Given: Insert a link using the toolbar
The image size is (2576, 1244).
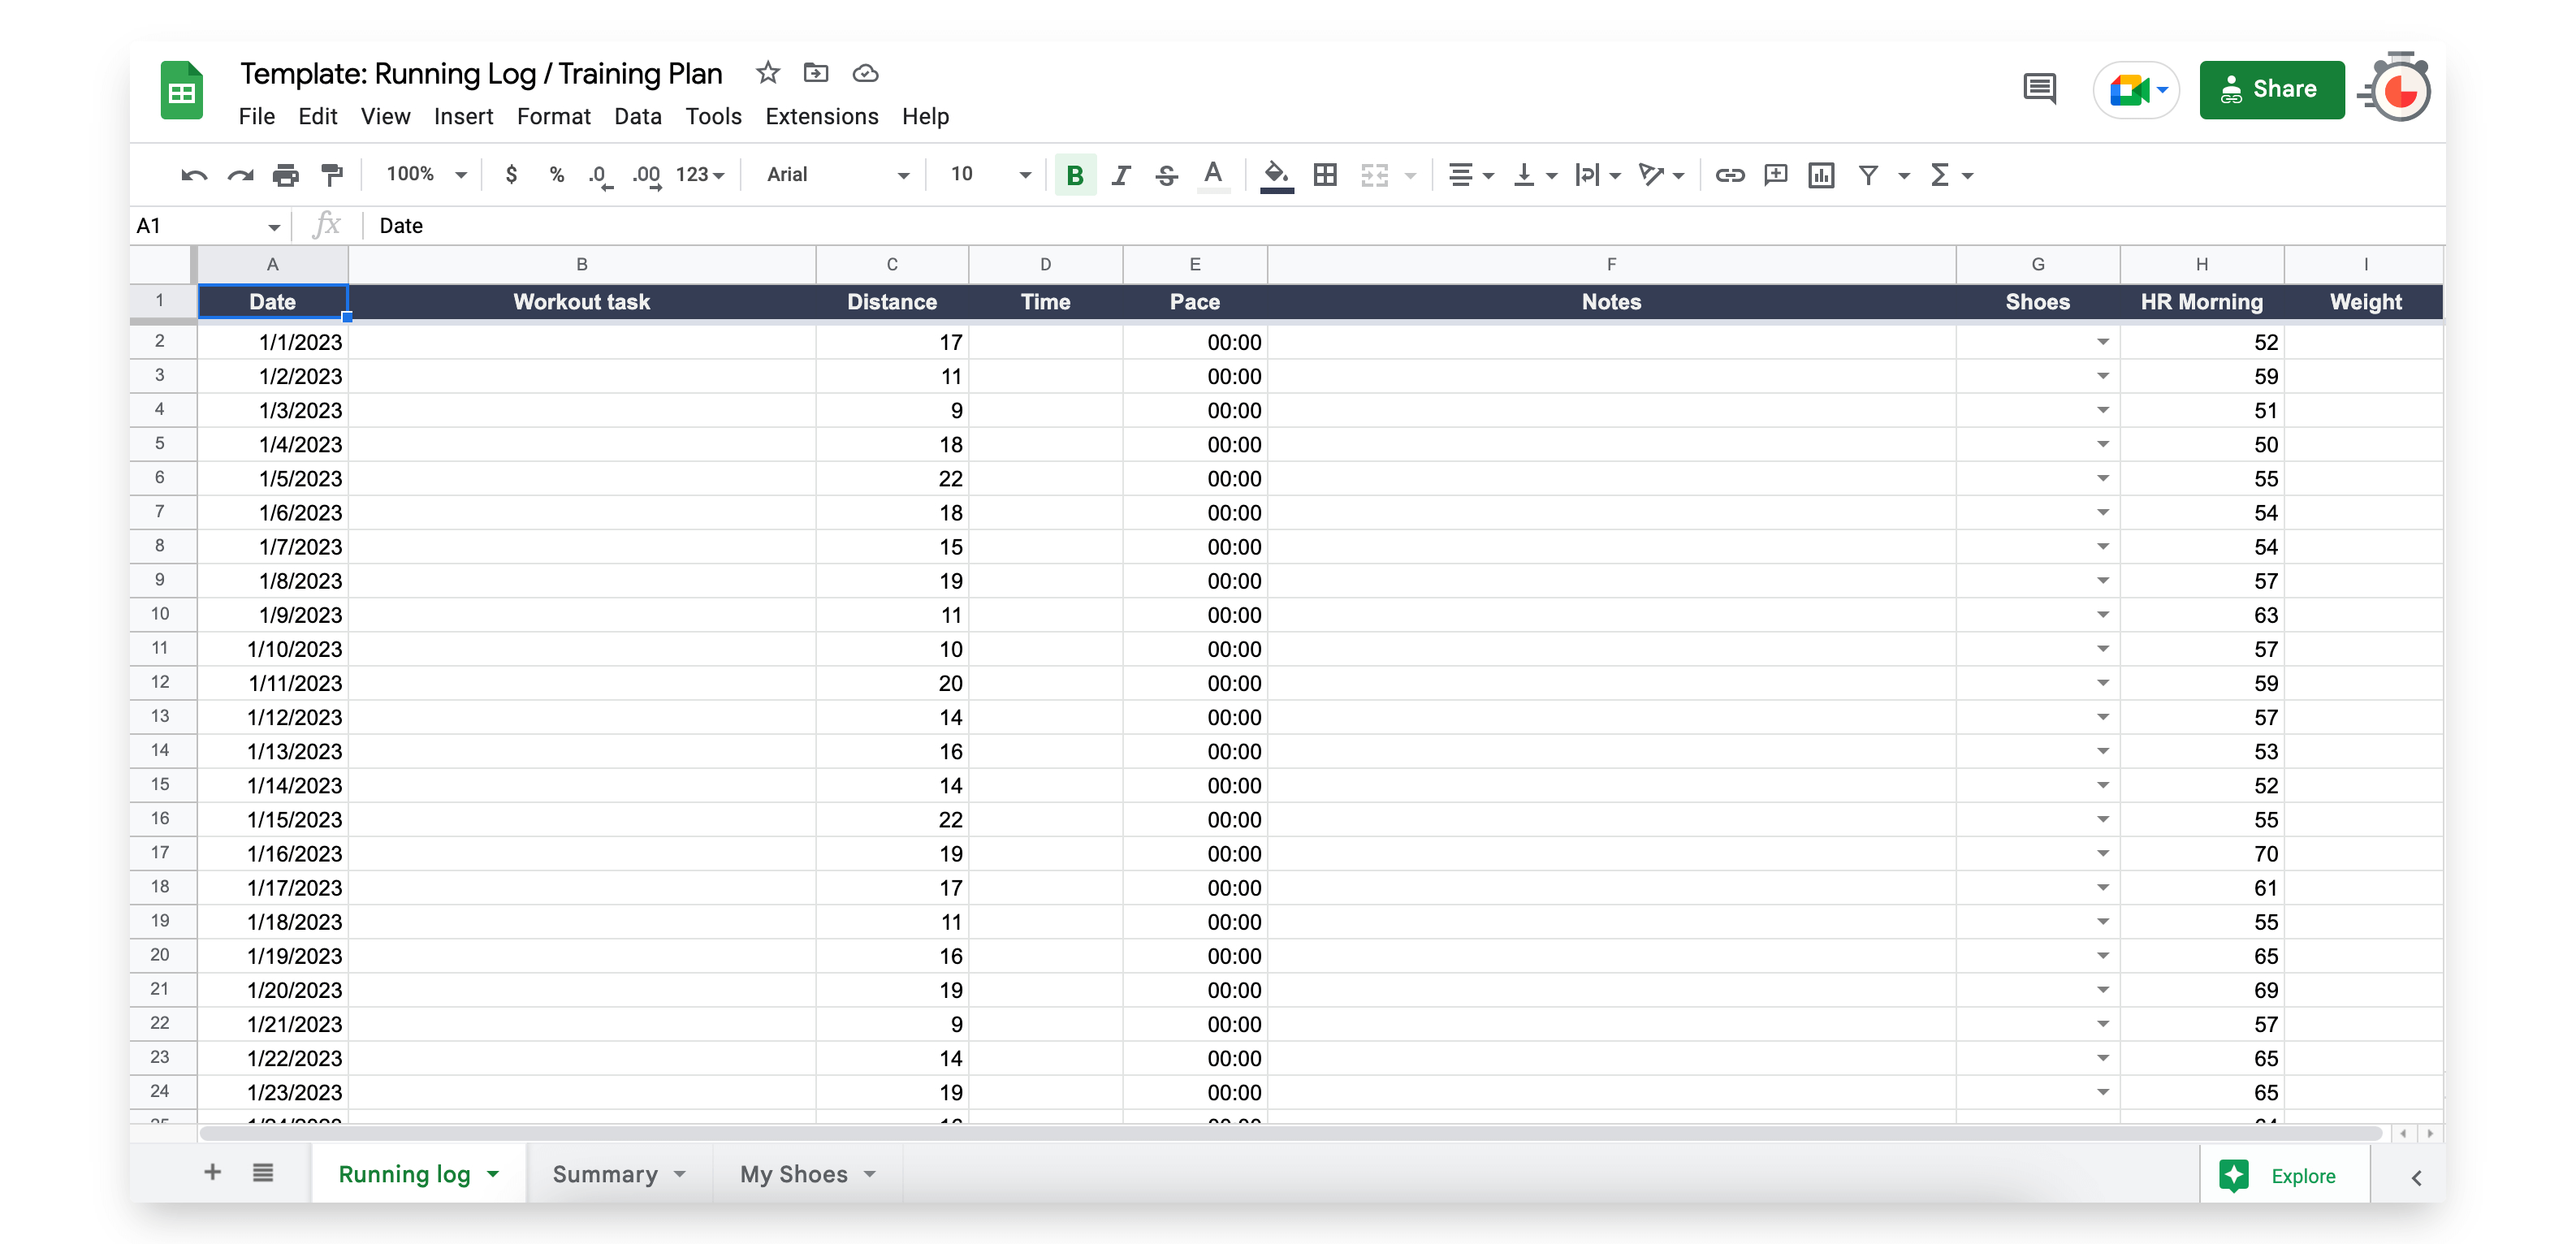Looking at the screenshot, I should (1729, 174).
